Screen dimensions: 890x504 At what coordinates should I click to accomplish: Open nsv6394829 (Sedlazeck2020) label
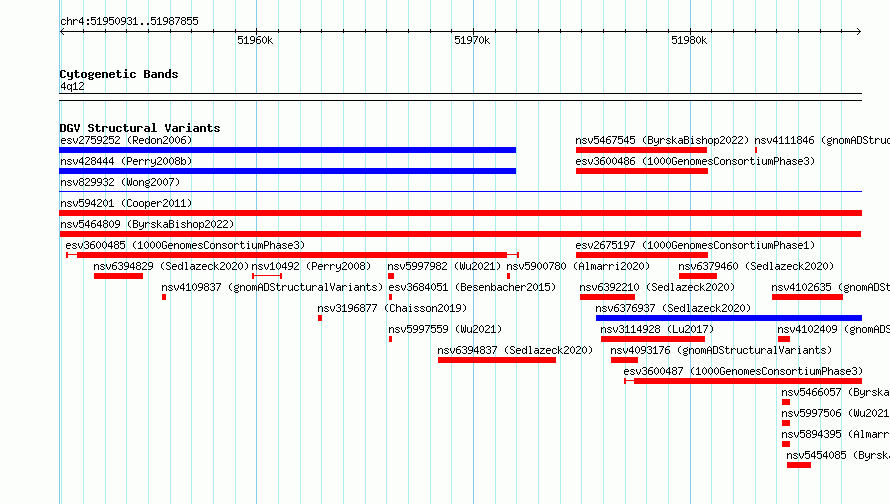click(171, 266)
